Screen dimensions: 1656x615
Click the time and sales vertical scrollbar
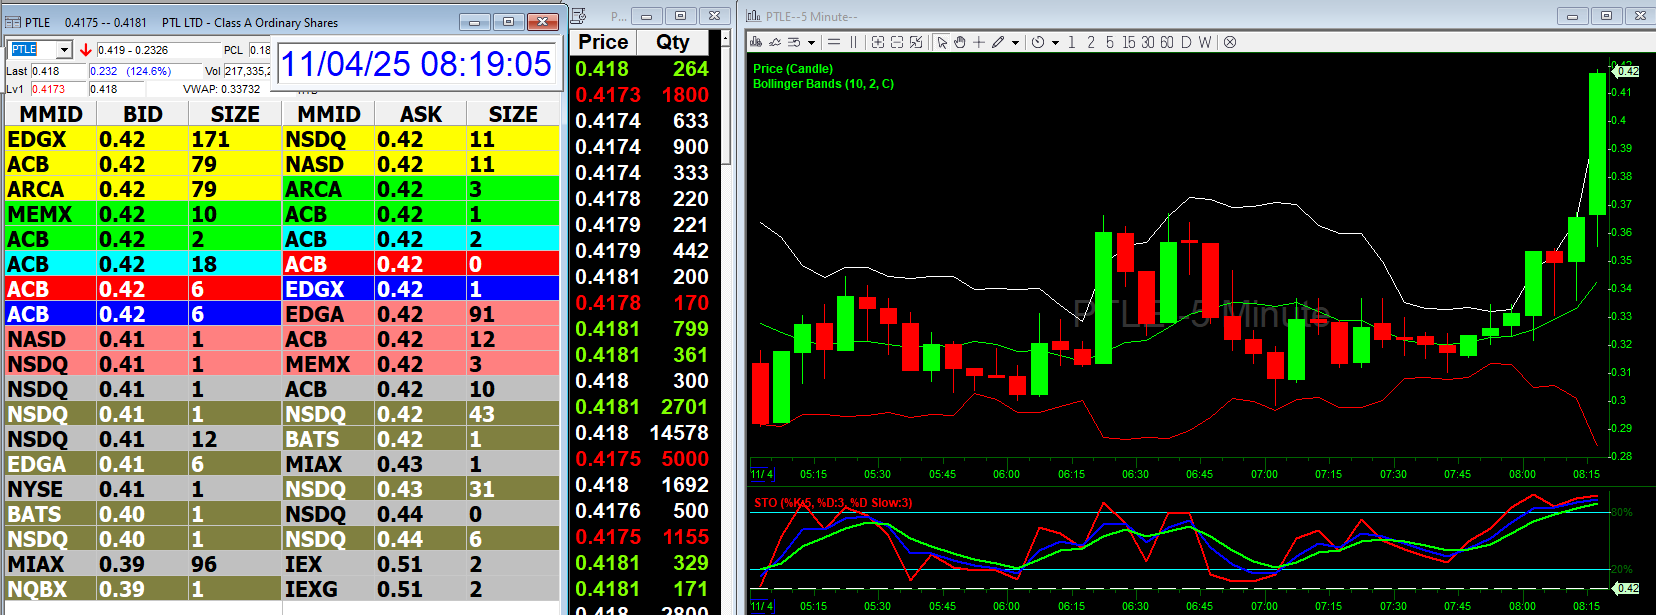coord(727,100)
